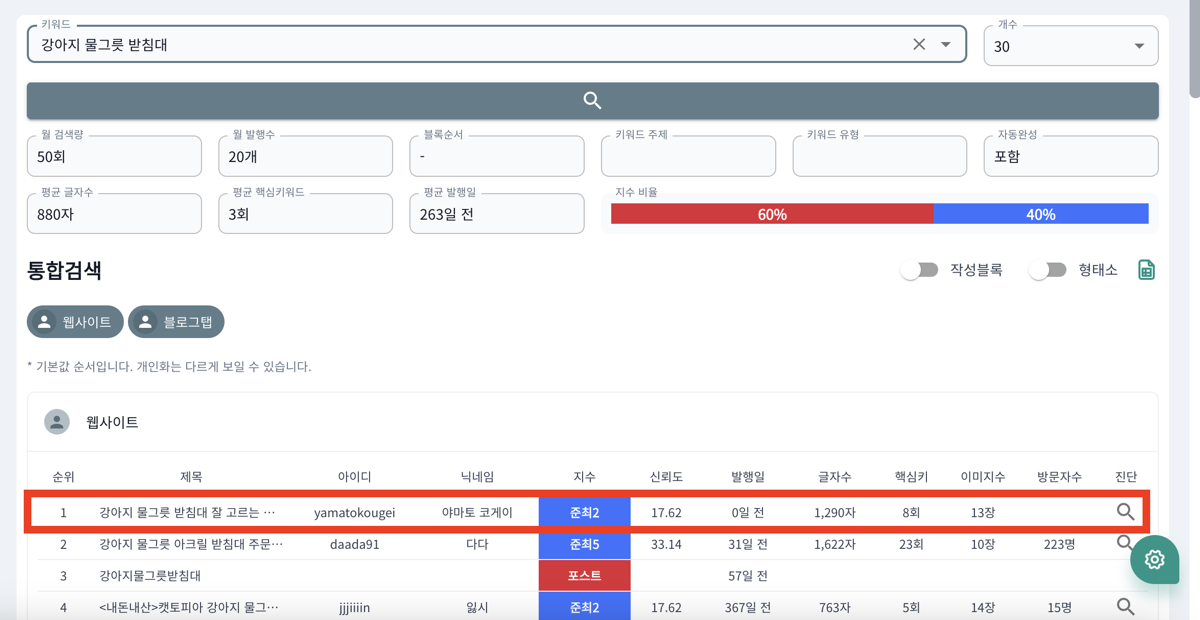Clear the keyword field with X icon
Screen dimensions: 1200x620
point(919,45)
